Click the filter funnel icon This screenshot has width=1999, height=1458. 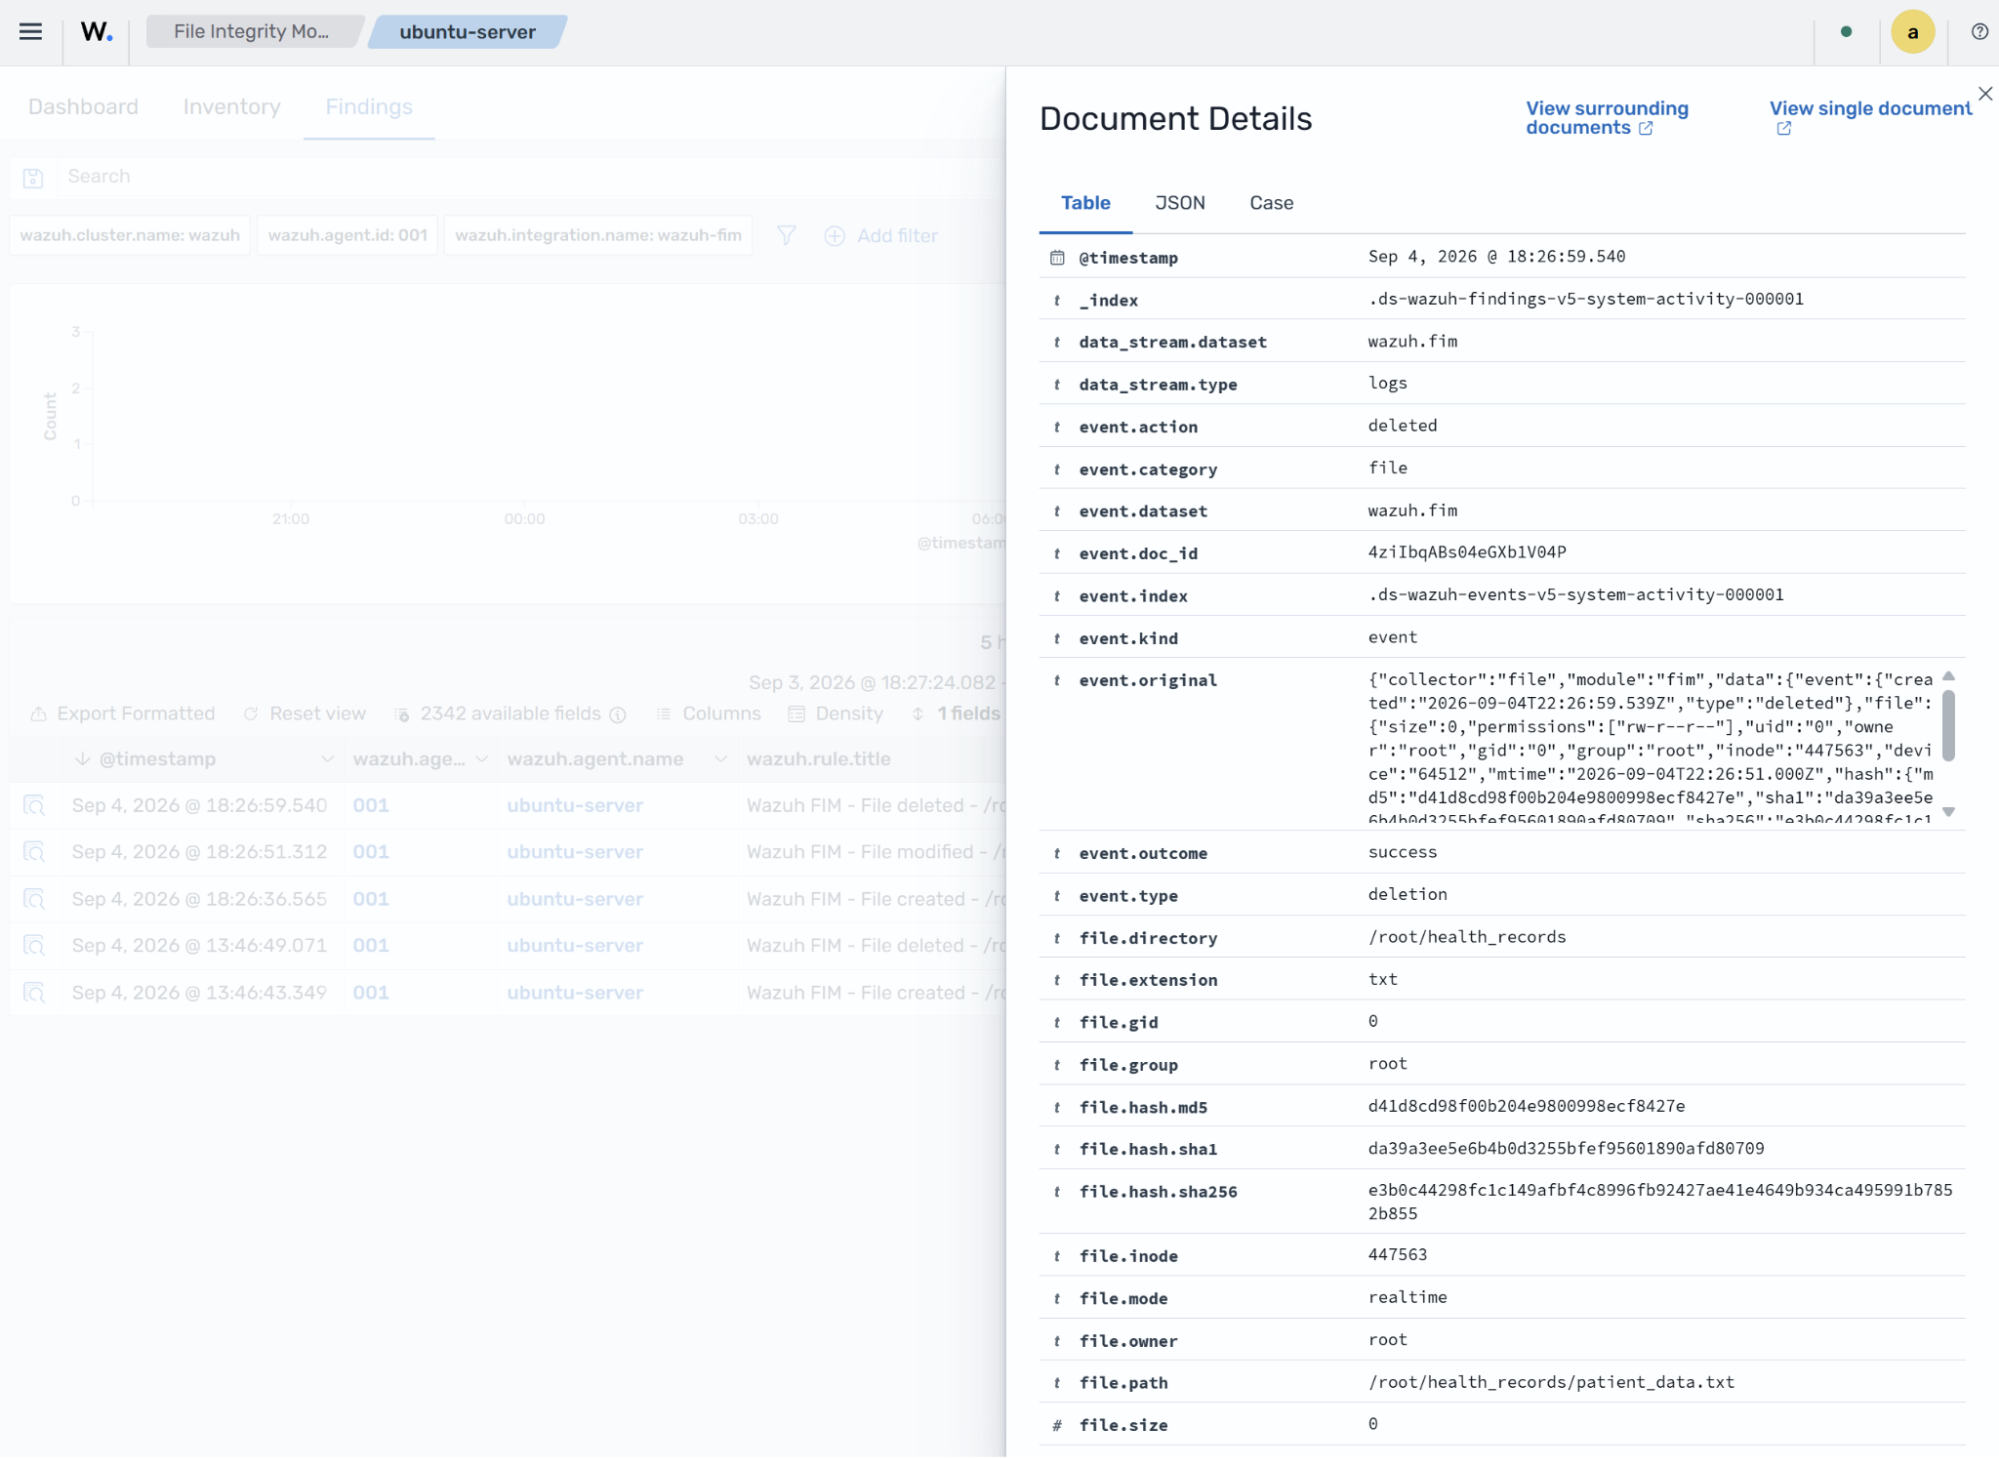pos(786,235)
